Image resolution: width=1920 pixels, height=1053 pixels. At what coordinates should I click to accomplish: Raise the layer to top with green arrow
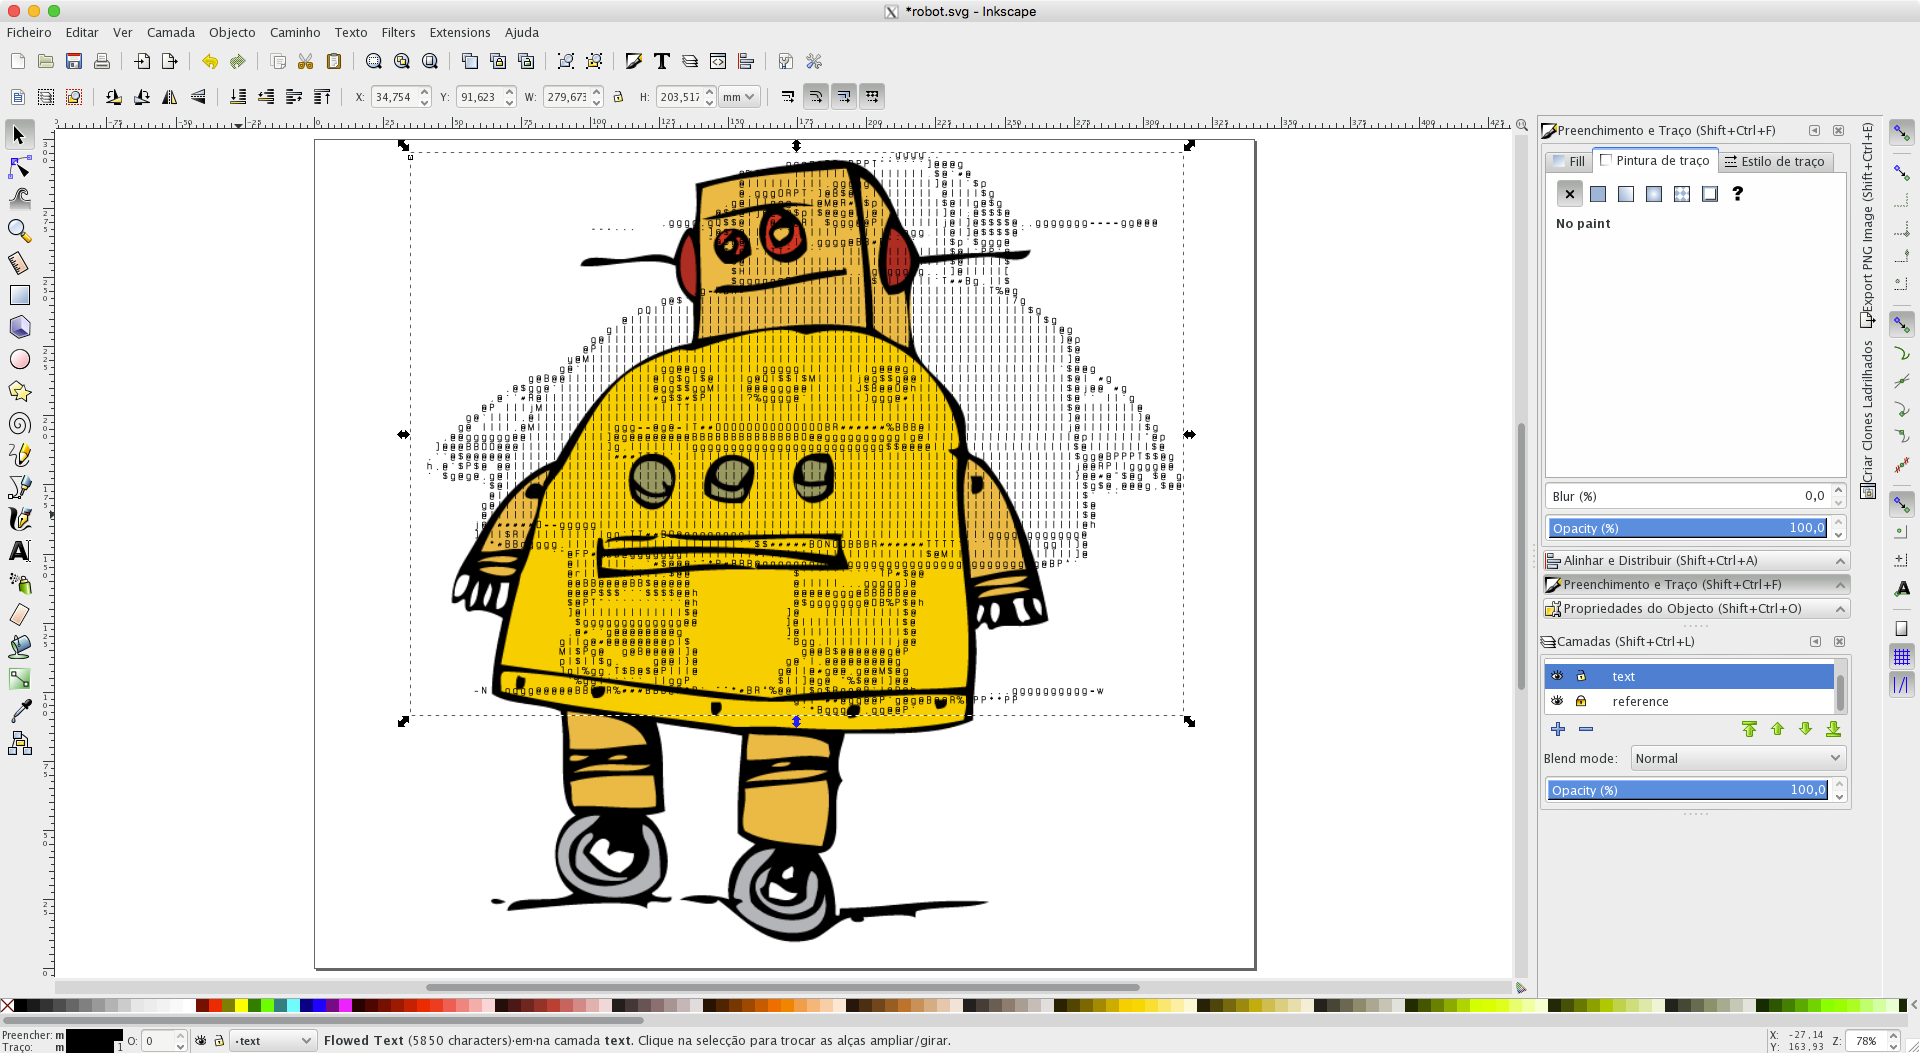click(x=1749, y=729)
